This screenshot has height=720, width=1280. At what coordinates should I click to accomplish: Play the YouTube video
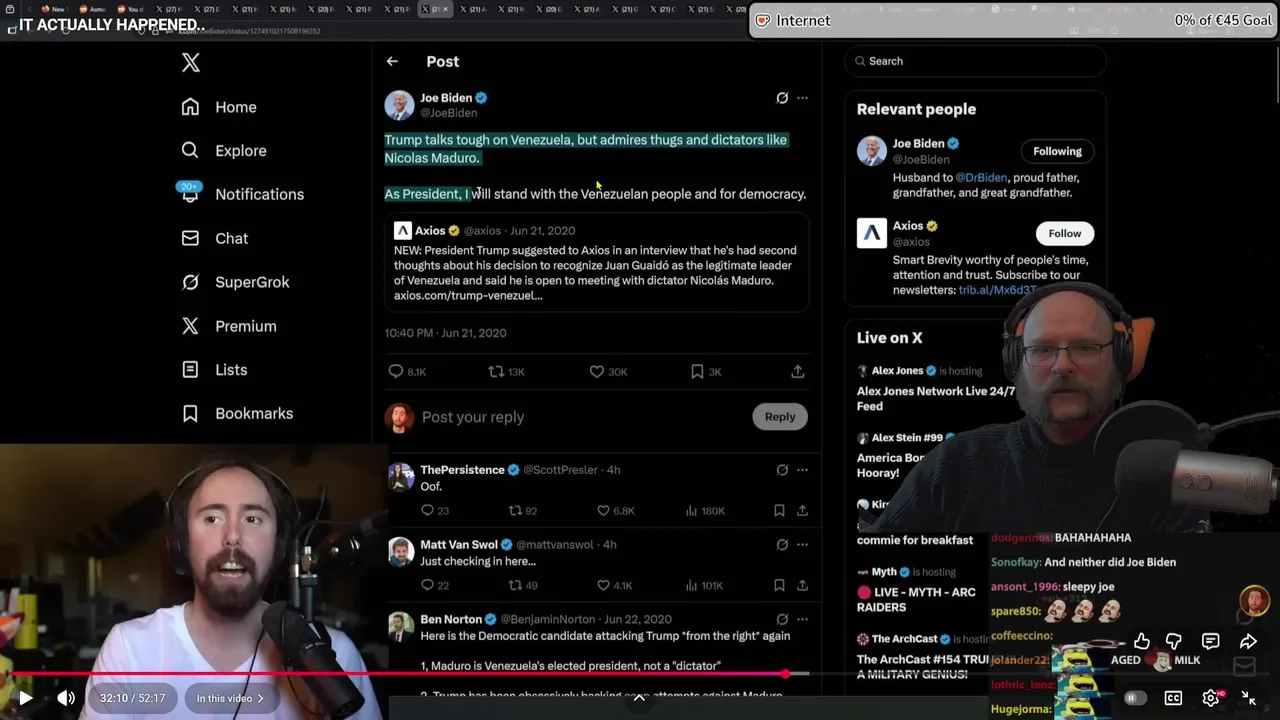point(25,698)
